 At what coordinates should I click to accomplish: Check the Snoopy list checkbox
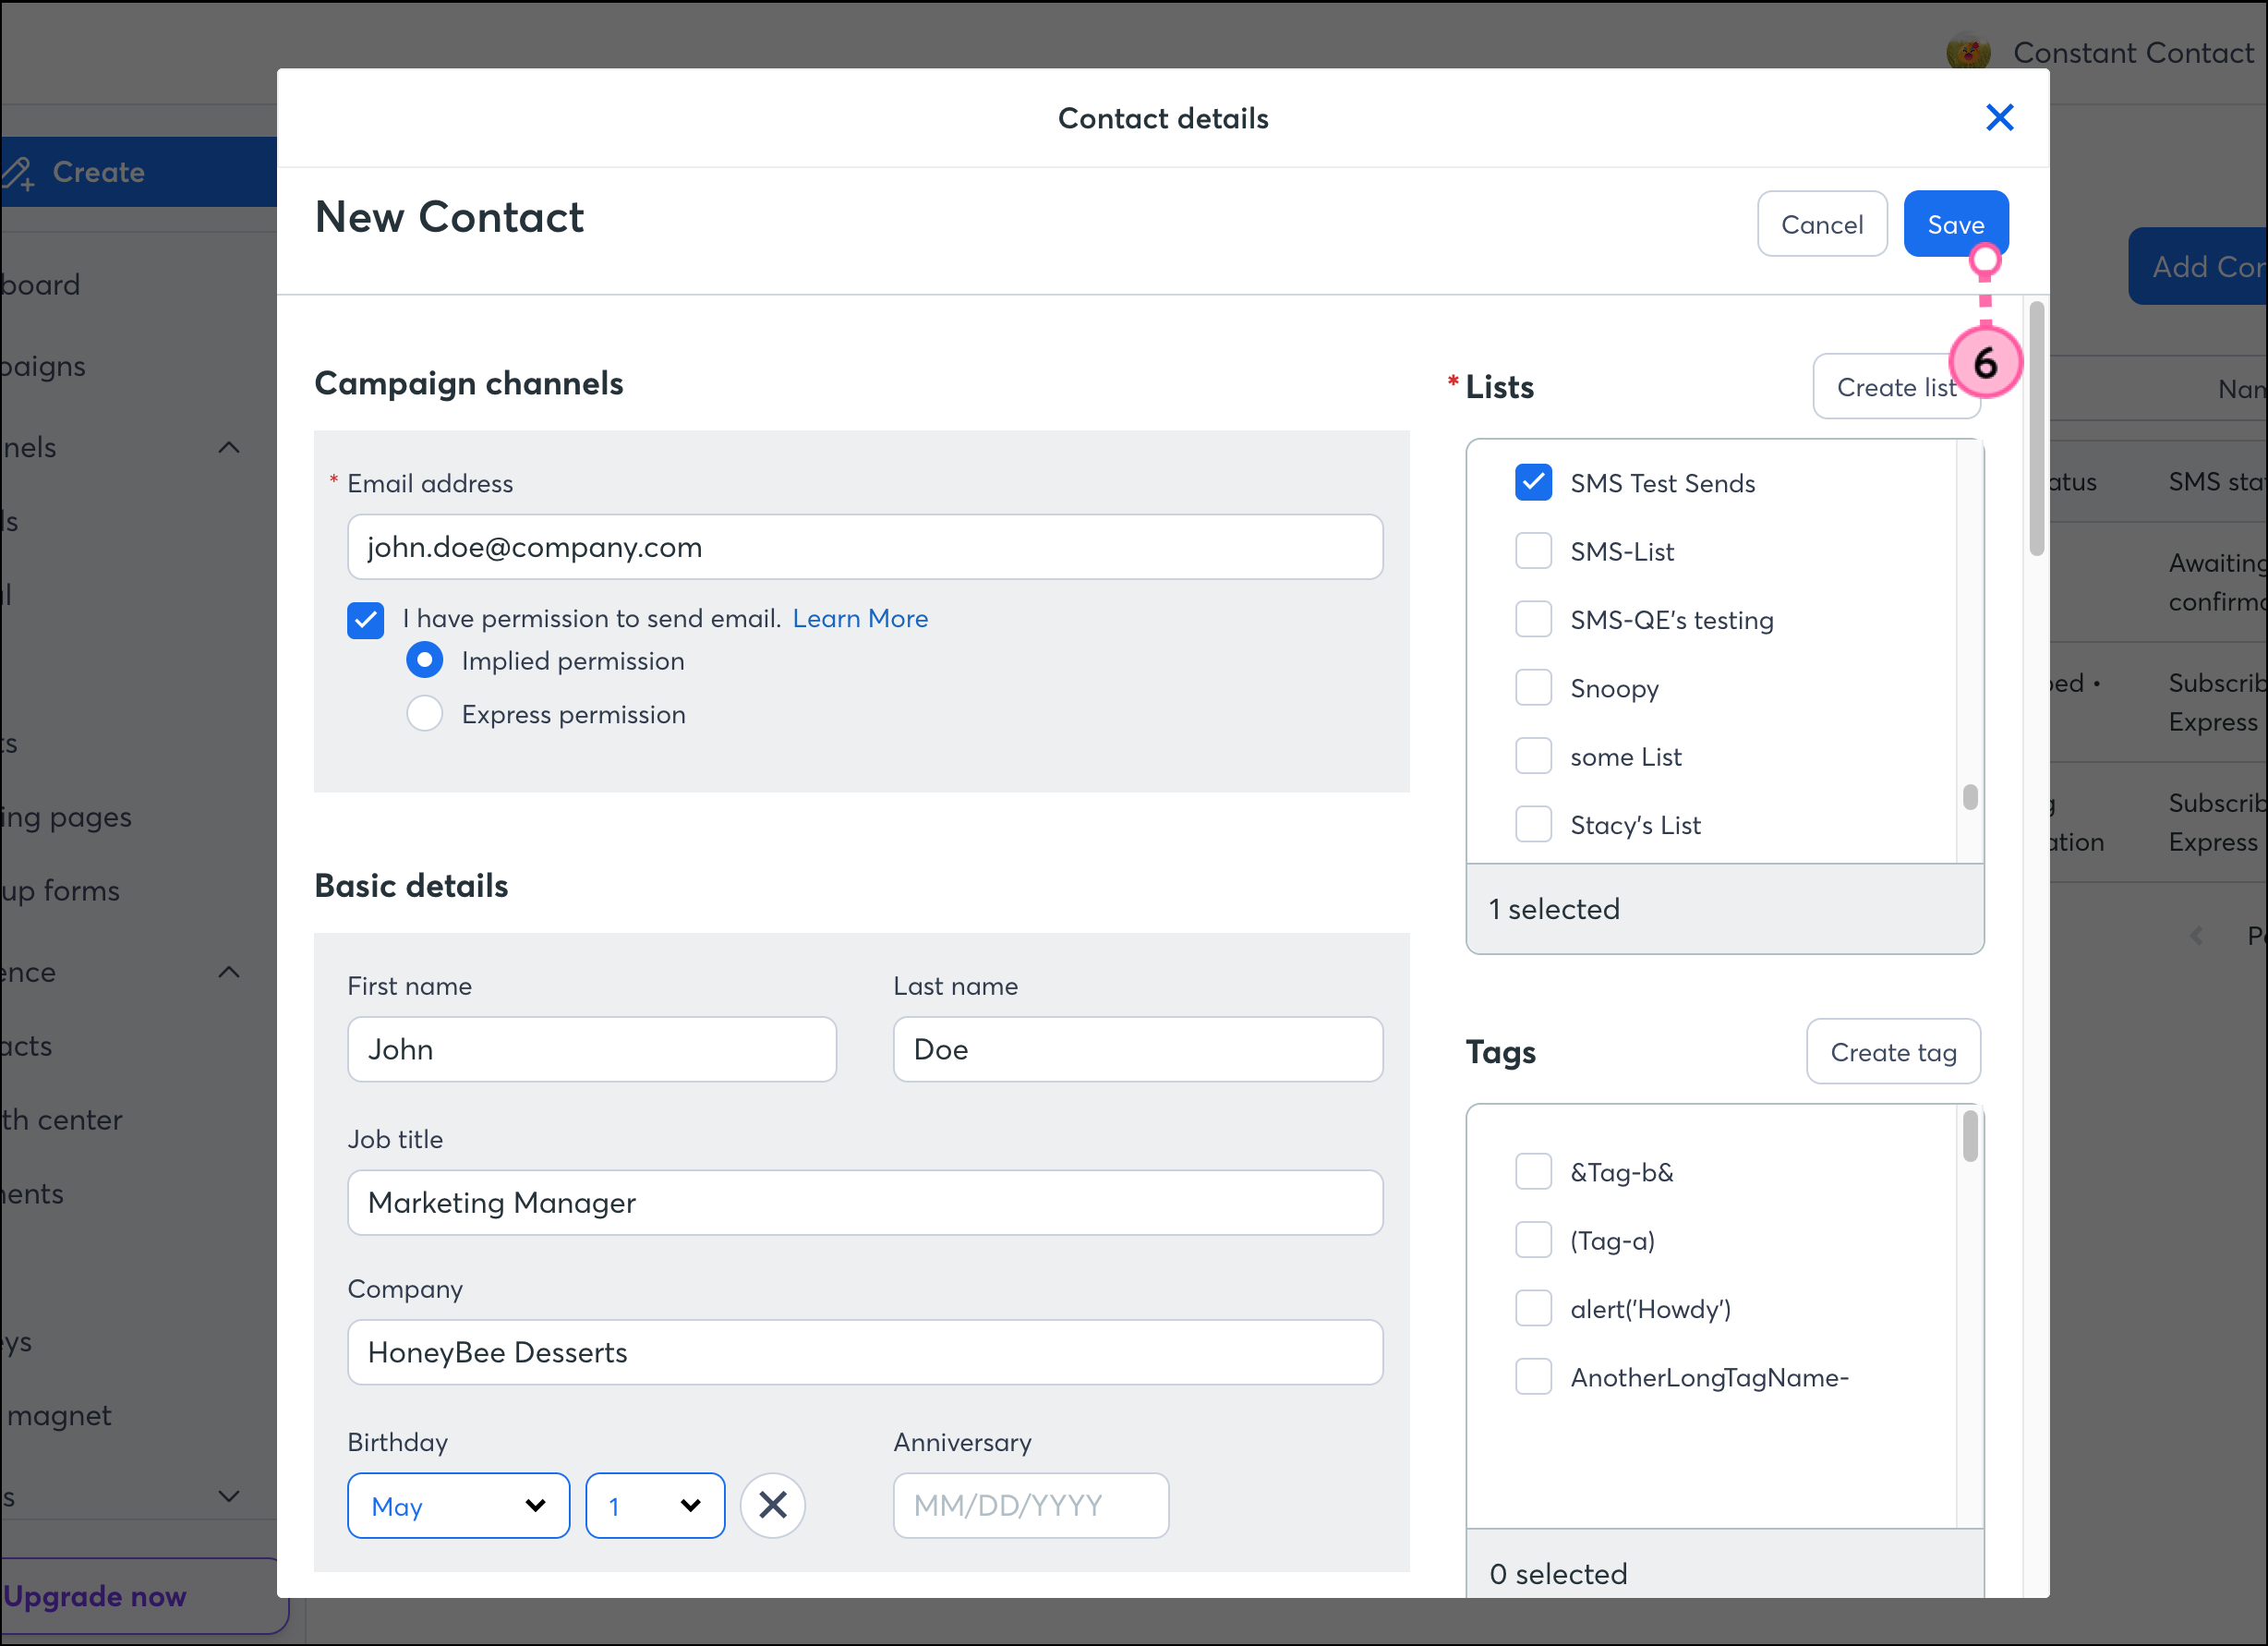click(1533, 688)
